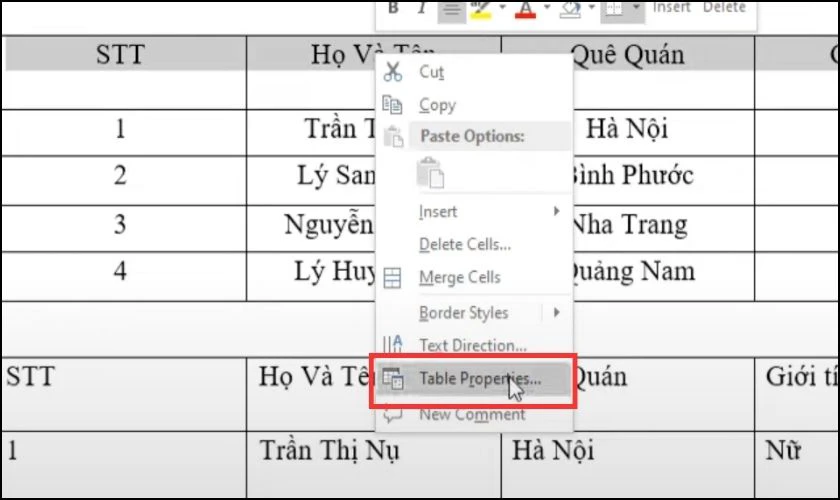The width and height of the screenshot is (840, 500).
Task: Expand Border Styles submenu arrow
Action: pyautogui.click(x=557, y=312)
